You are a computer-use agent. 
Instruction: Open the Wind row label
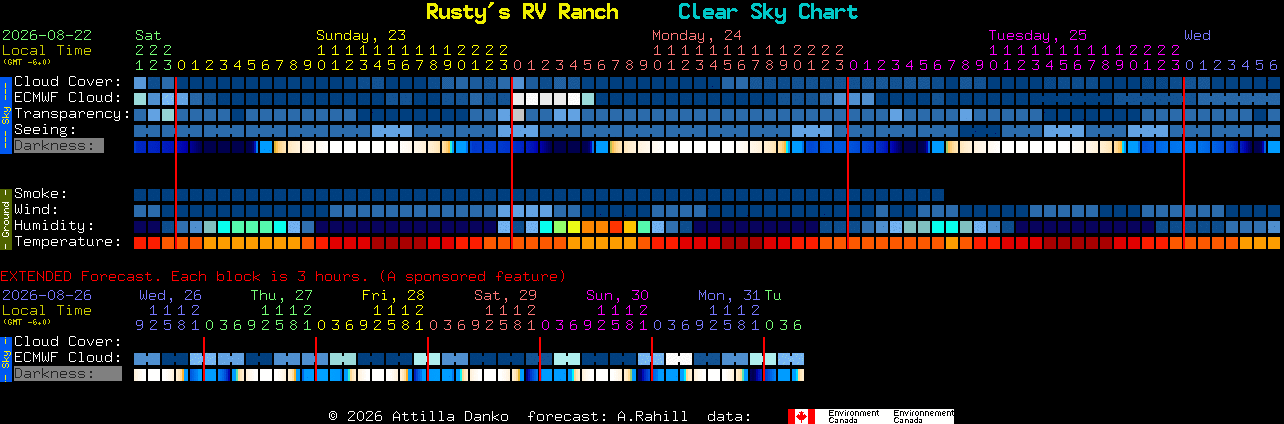36,210
